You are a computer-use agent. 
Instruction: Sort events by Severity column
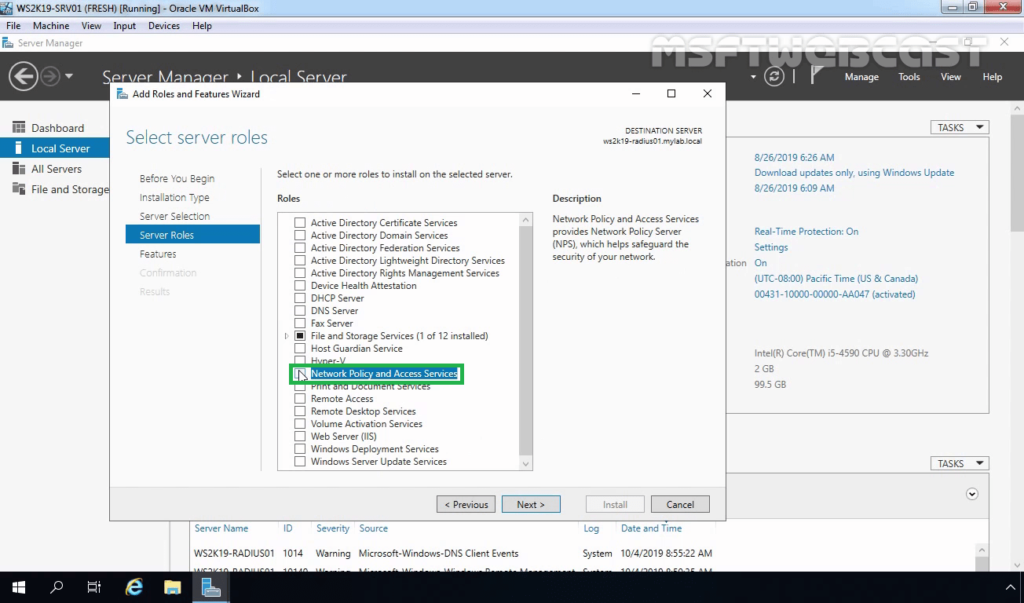click(333, 528)
